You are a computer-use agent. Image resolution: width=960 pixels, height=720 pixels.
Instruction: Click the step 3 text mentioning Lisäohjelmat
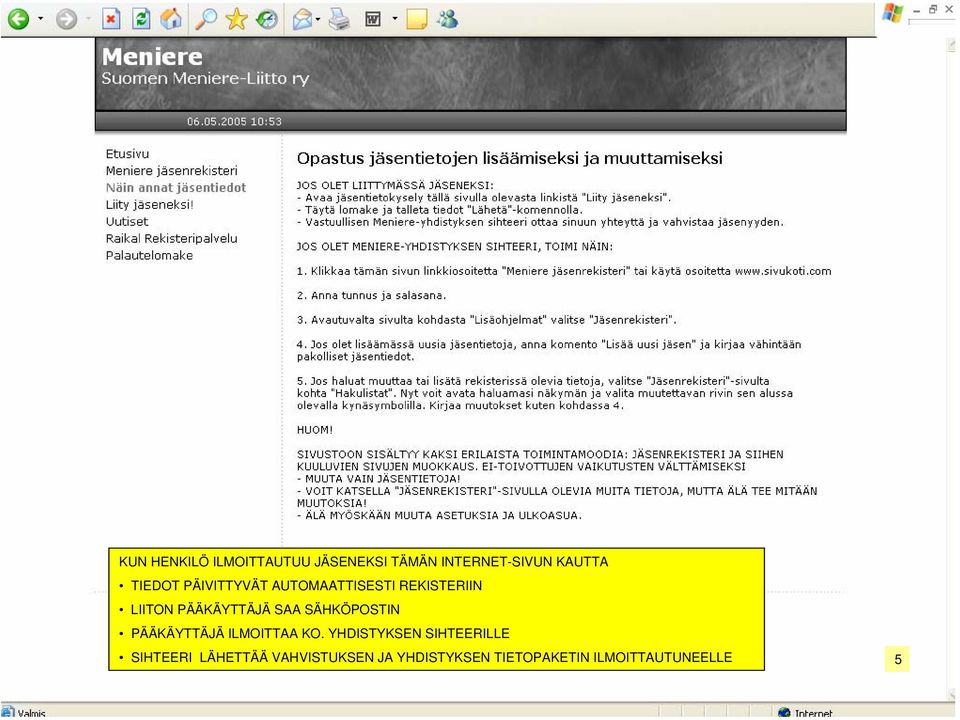[487, 320]
